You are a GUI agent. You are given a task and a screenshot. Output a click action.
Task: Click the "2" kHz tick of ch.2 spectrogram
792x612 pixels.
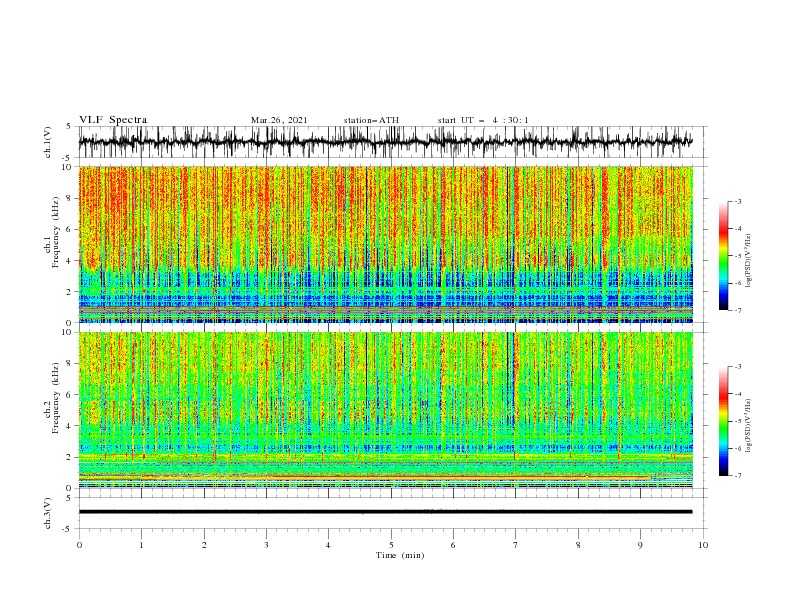tap(70, 457)
